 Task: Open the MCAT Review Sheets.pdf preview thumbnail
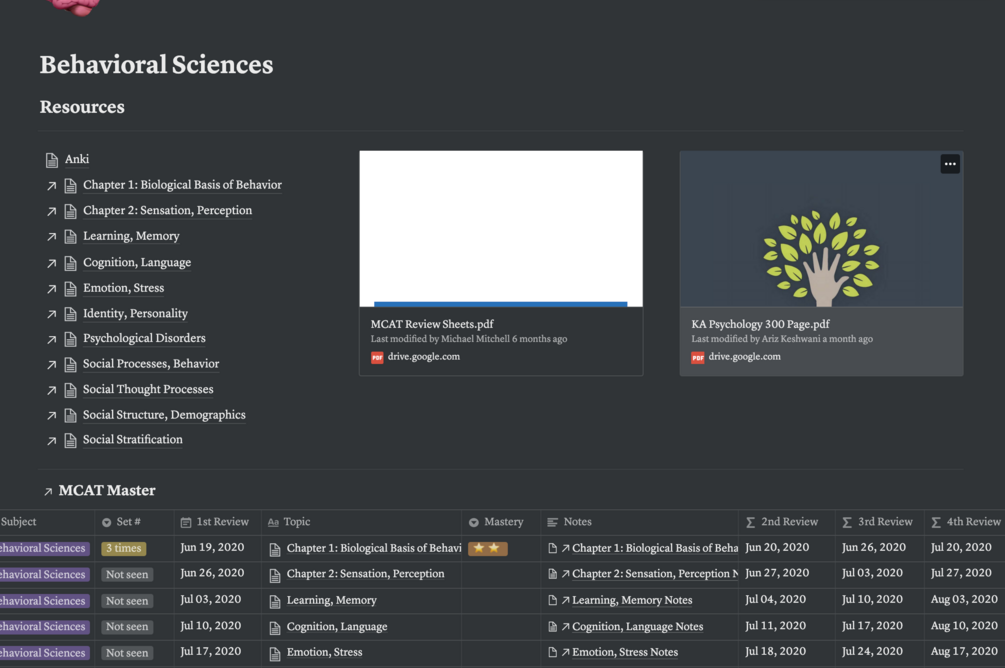click(x=501, y=229)
